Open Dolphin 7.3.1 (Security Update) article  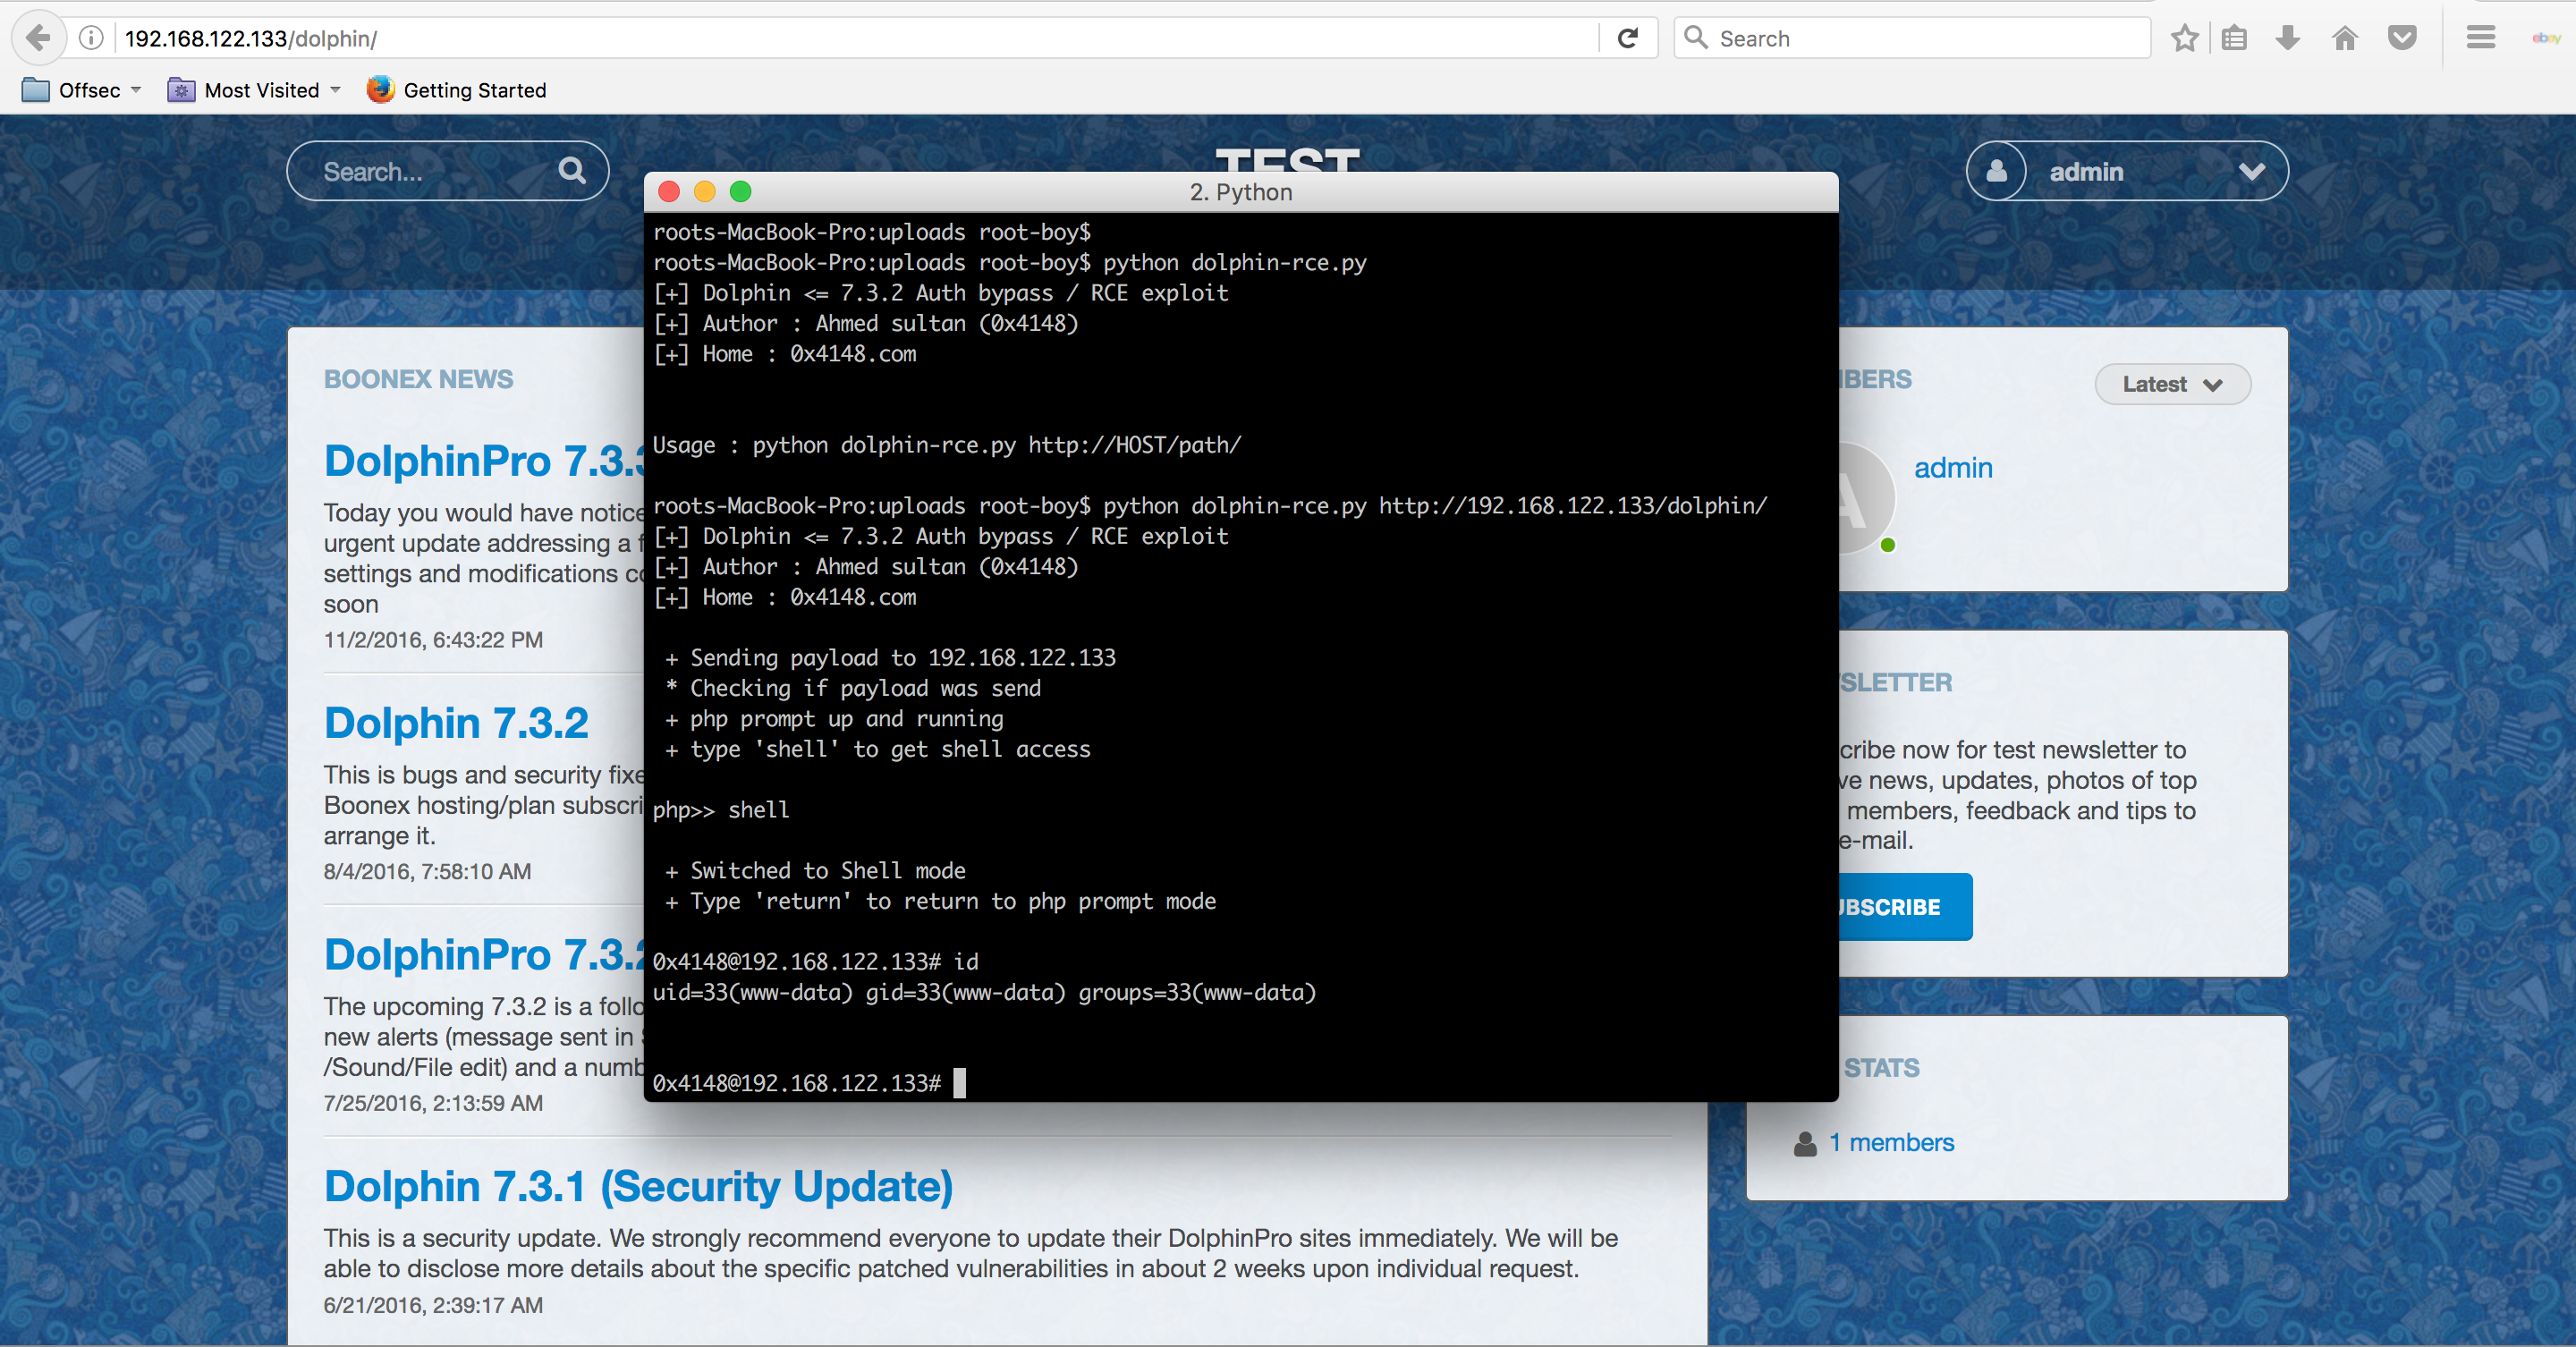tap(638, 1186)
